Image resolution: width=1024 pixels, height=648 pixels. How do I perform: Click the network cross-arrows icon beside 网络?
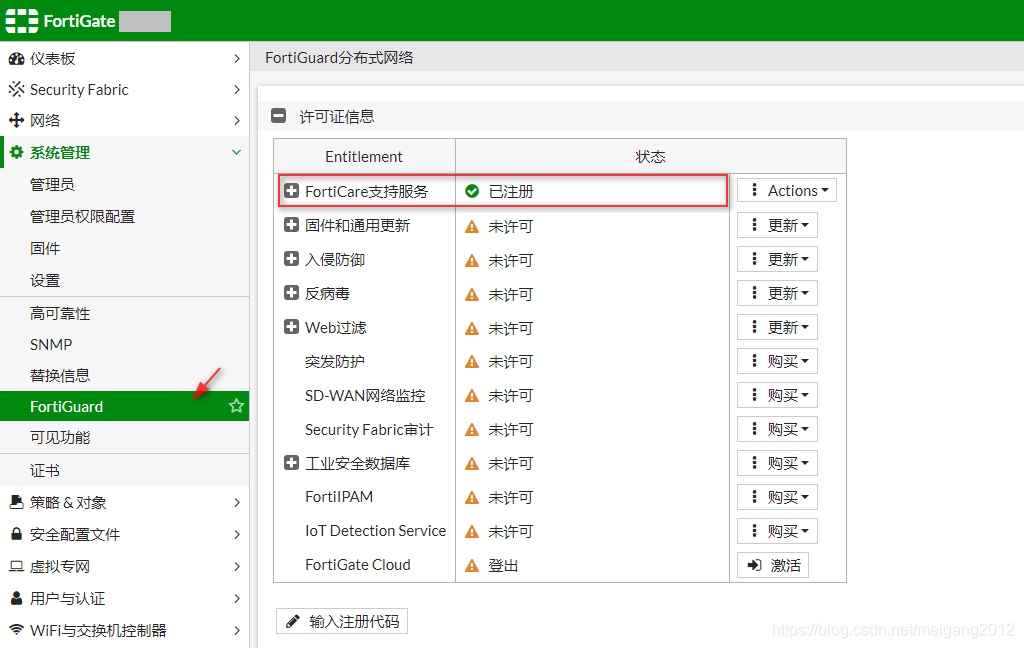coord(16,120)
